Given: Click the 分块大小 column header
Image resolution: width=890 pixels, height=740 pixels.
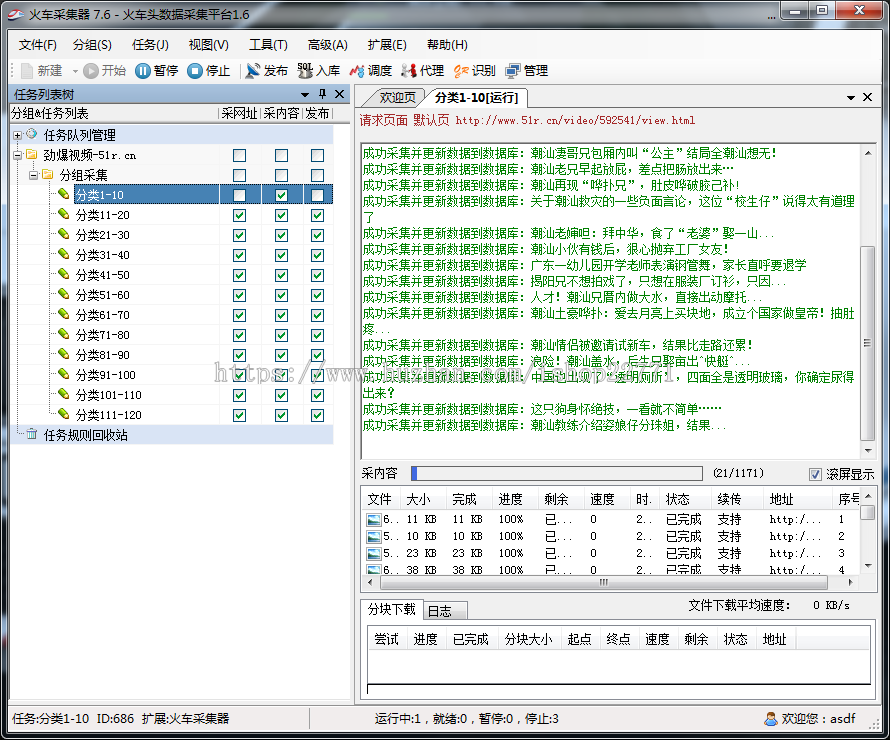Looking at the screenshot, I should [528, 639].
